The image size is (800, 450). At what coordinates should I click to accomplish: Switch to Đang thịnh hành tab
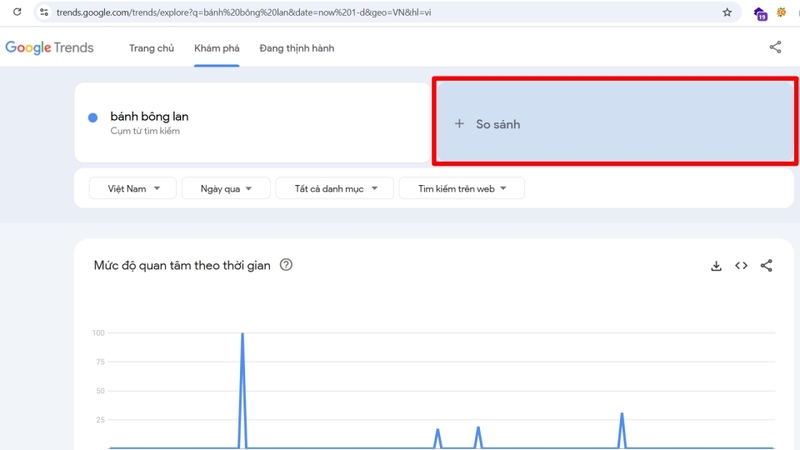(x=297, y=48)
